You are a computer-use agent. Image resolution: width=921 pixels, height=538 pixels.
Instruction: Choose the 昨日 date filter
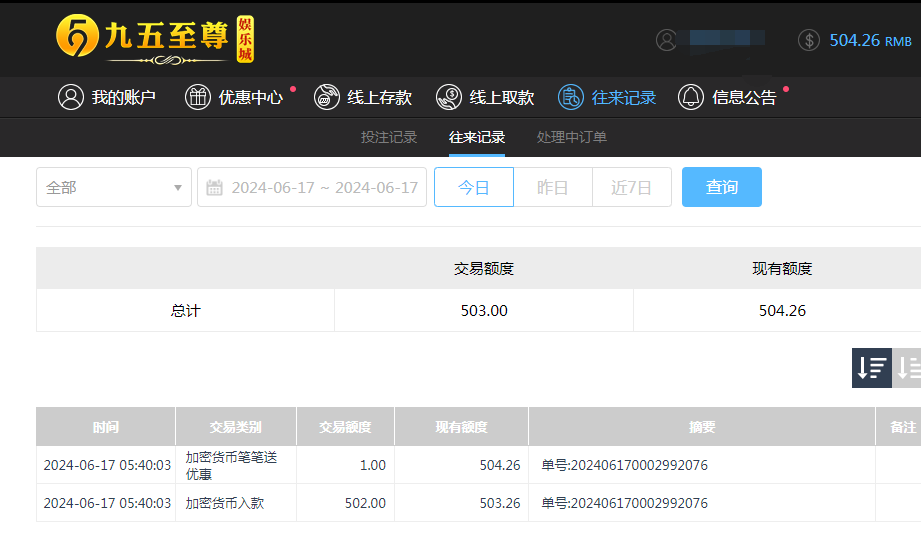(x=553, y=187)
